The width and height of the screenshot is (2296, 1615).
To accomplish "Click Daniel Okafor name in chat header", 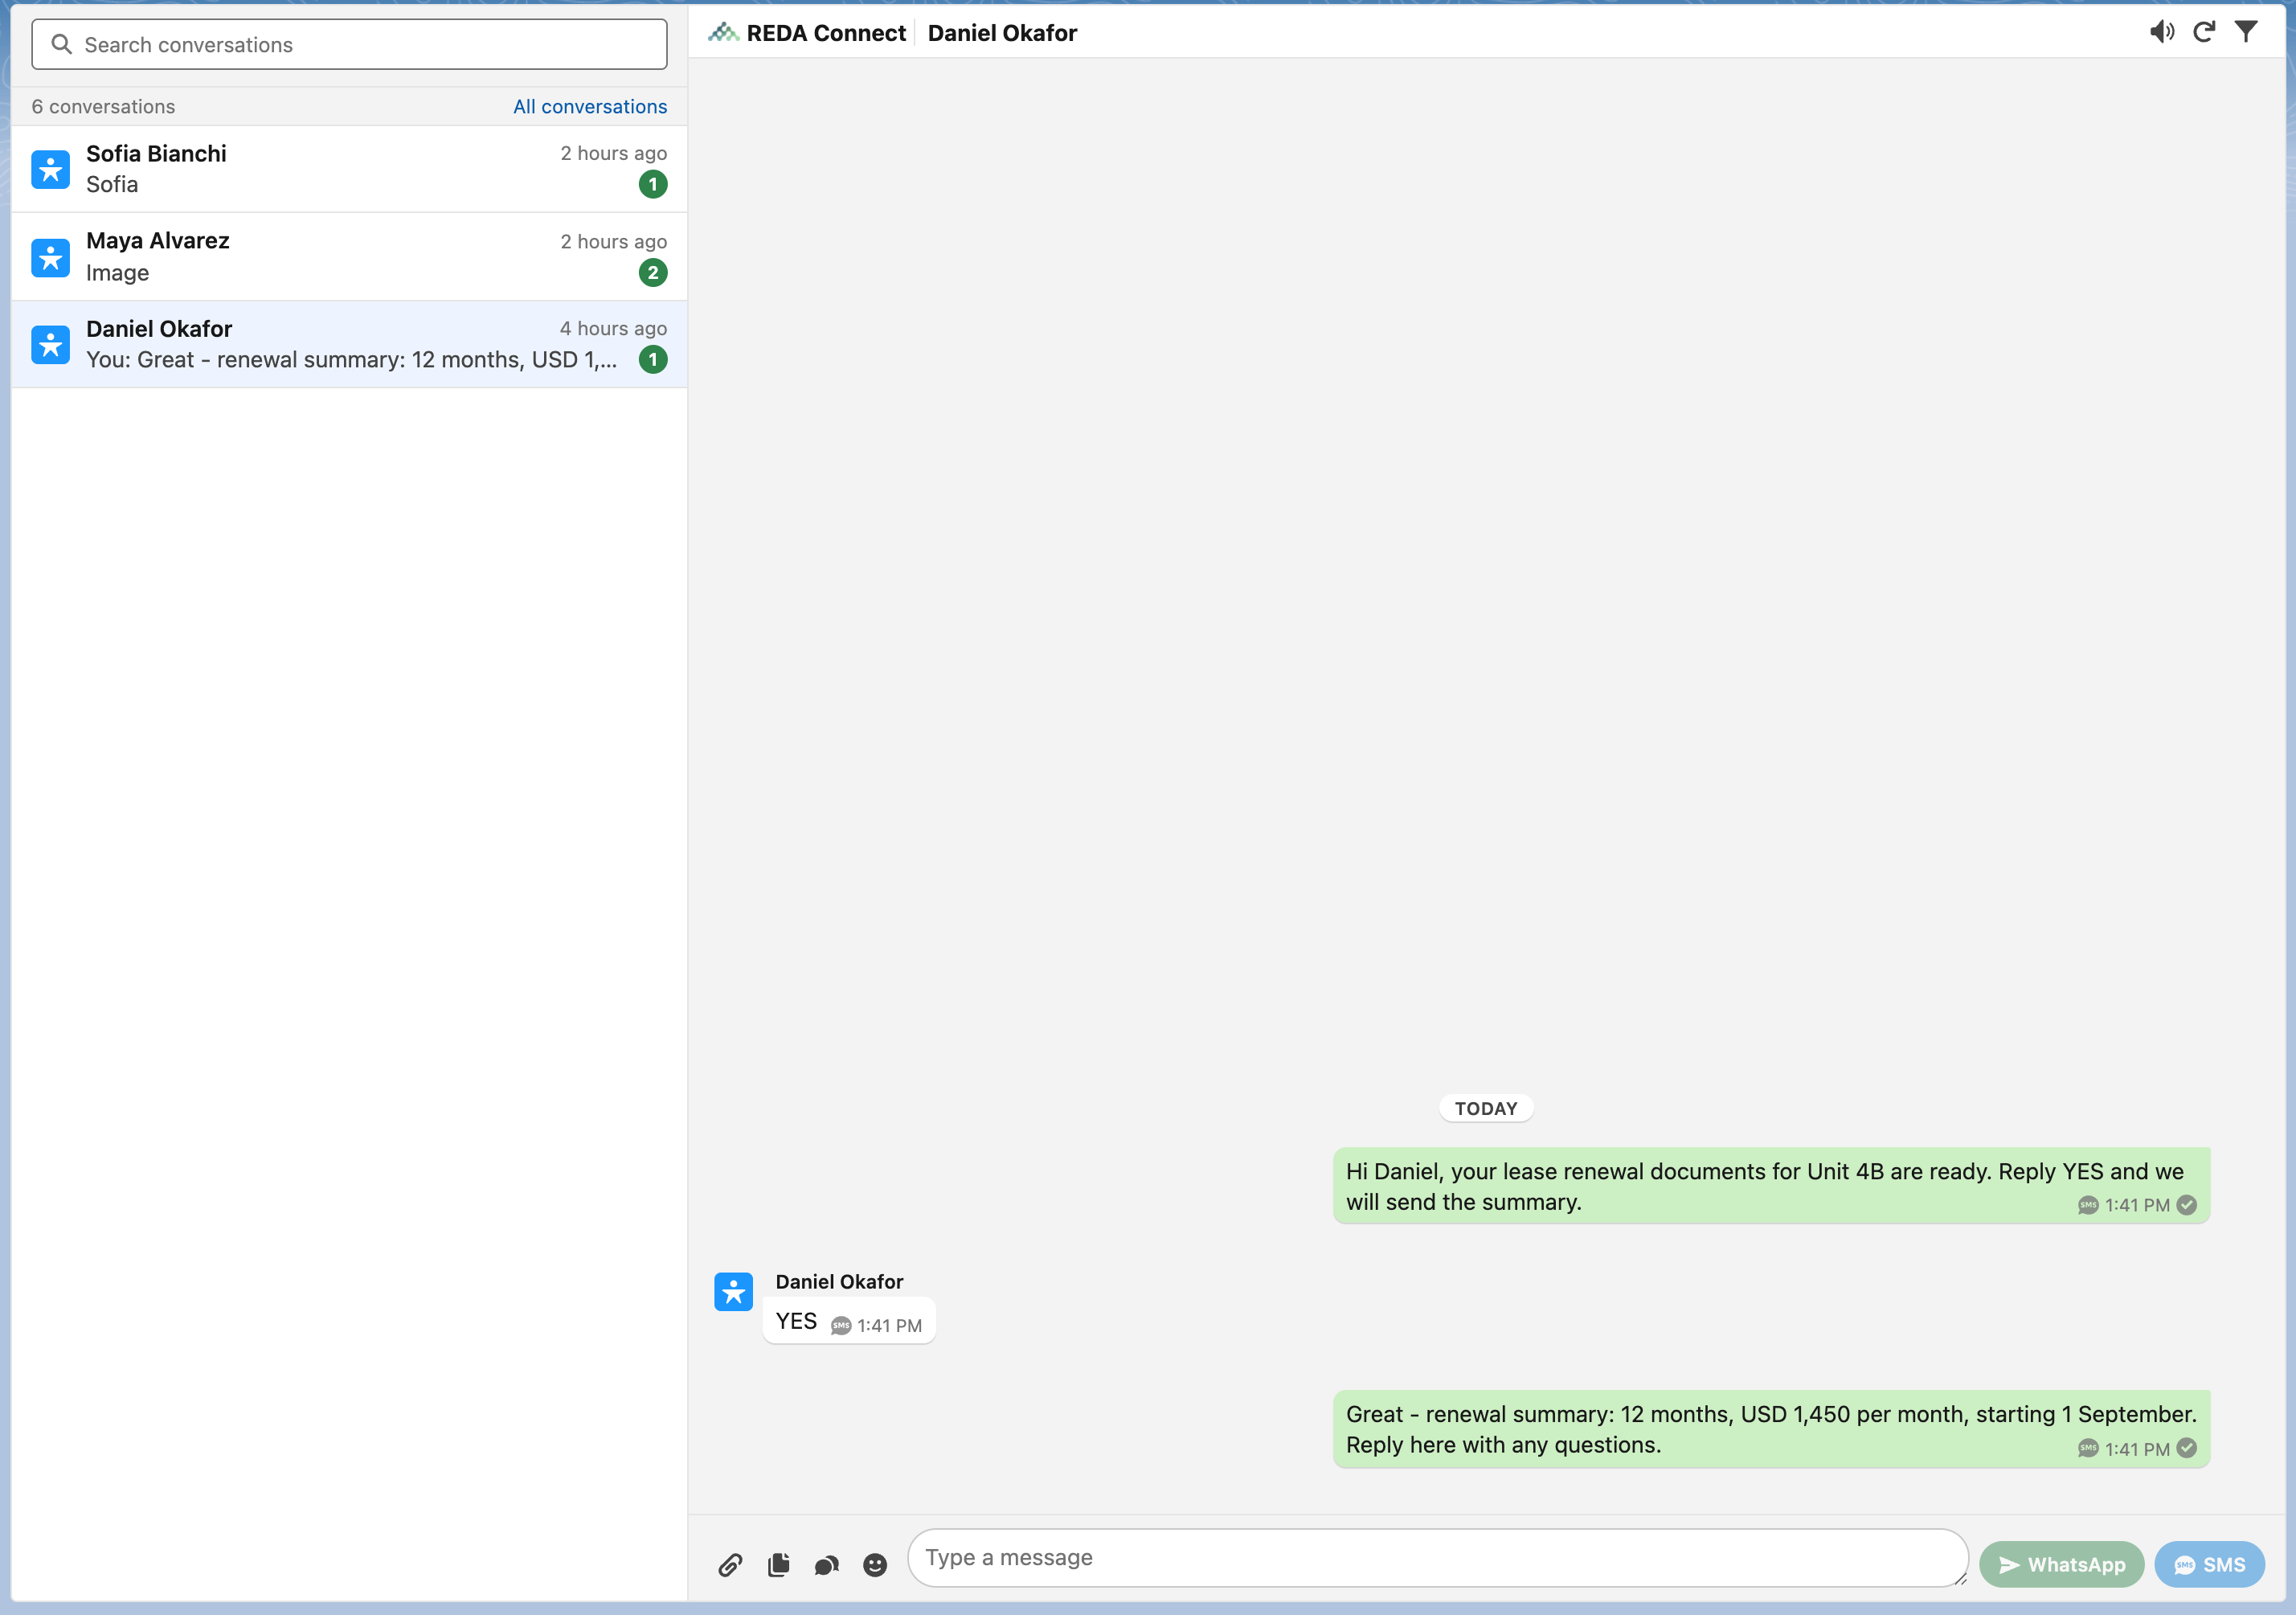I will tap(1002, 33).
